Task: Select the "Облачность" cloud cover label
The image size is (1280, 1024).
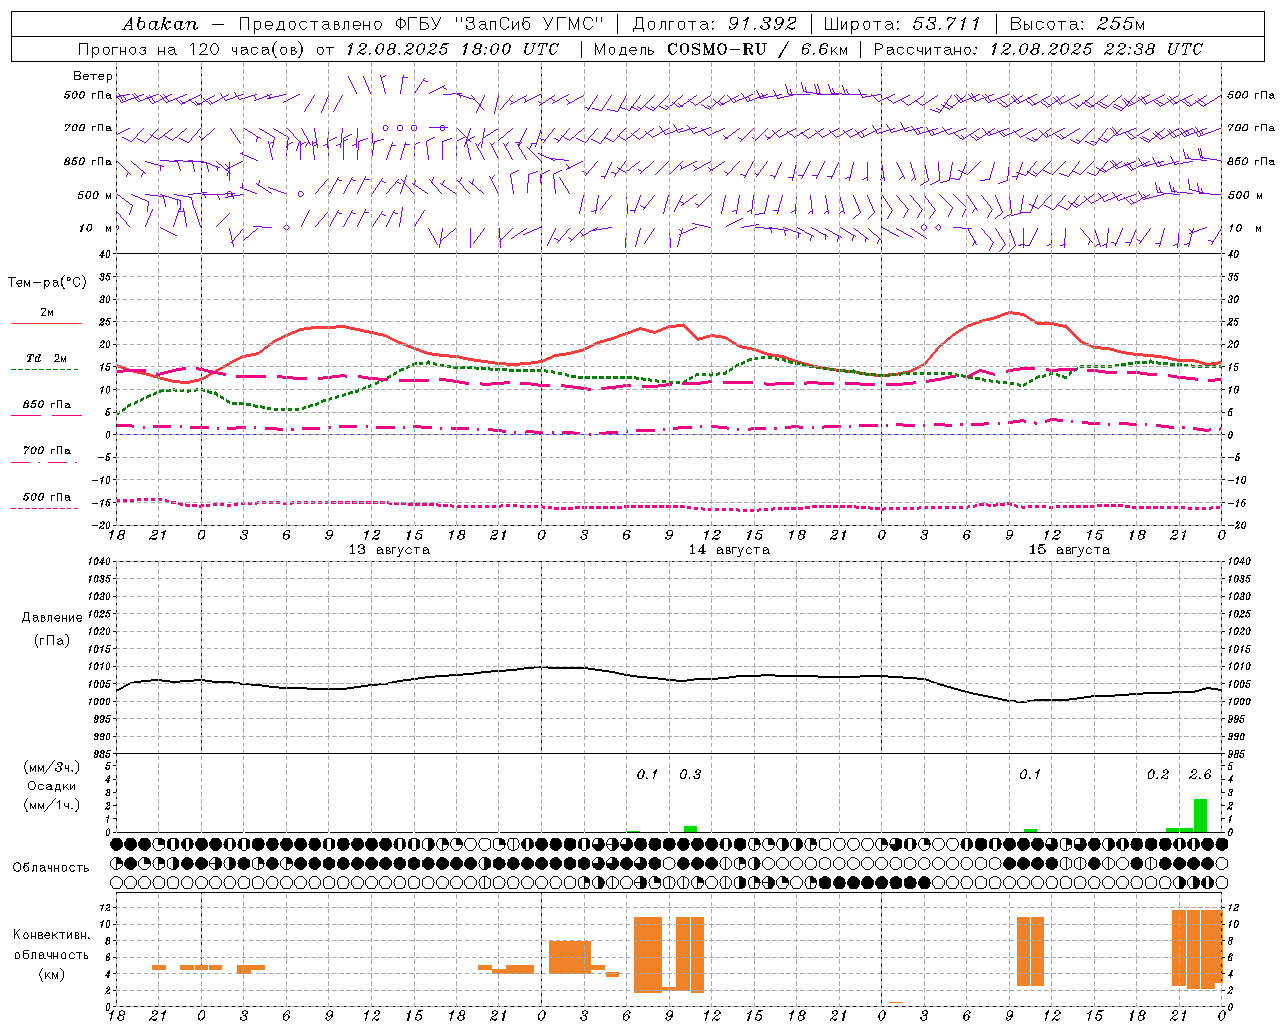Action: pos(51,868)
